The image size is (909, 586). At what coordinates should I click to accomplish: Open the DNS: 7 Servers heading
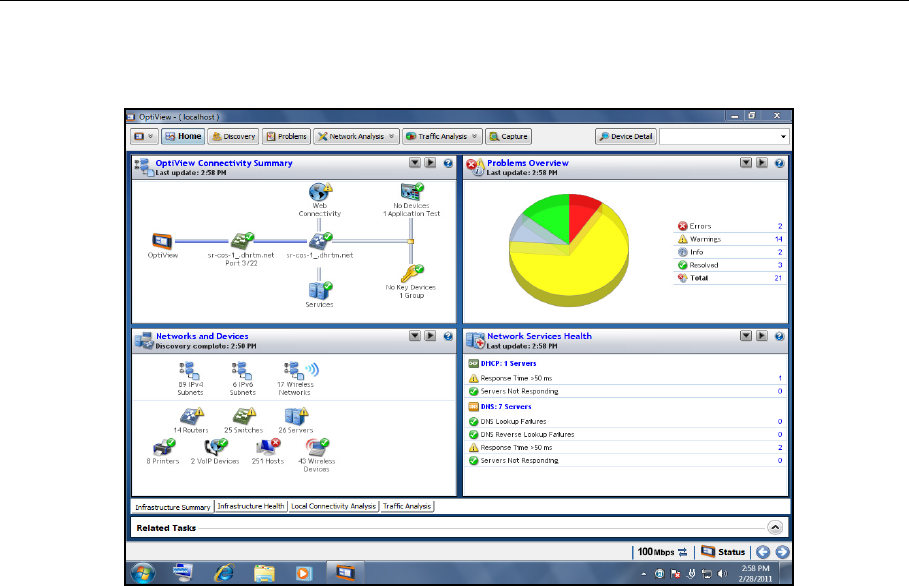coord(506,407)
